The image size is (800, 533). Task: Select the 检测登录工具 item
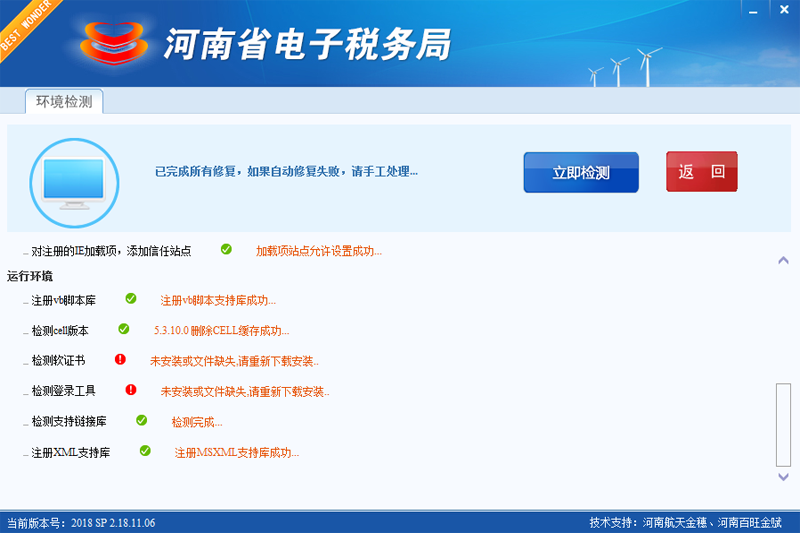(x=63, y=391)
